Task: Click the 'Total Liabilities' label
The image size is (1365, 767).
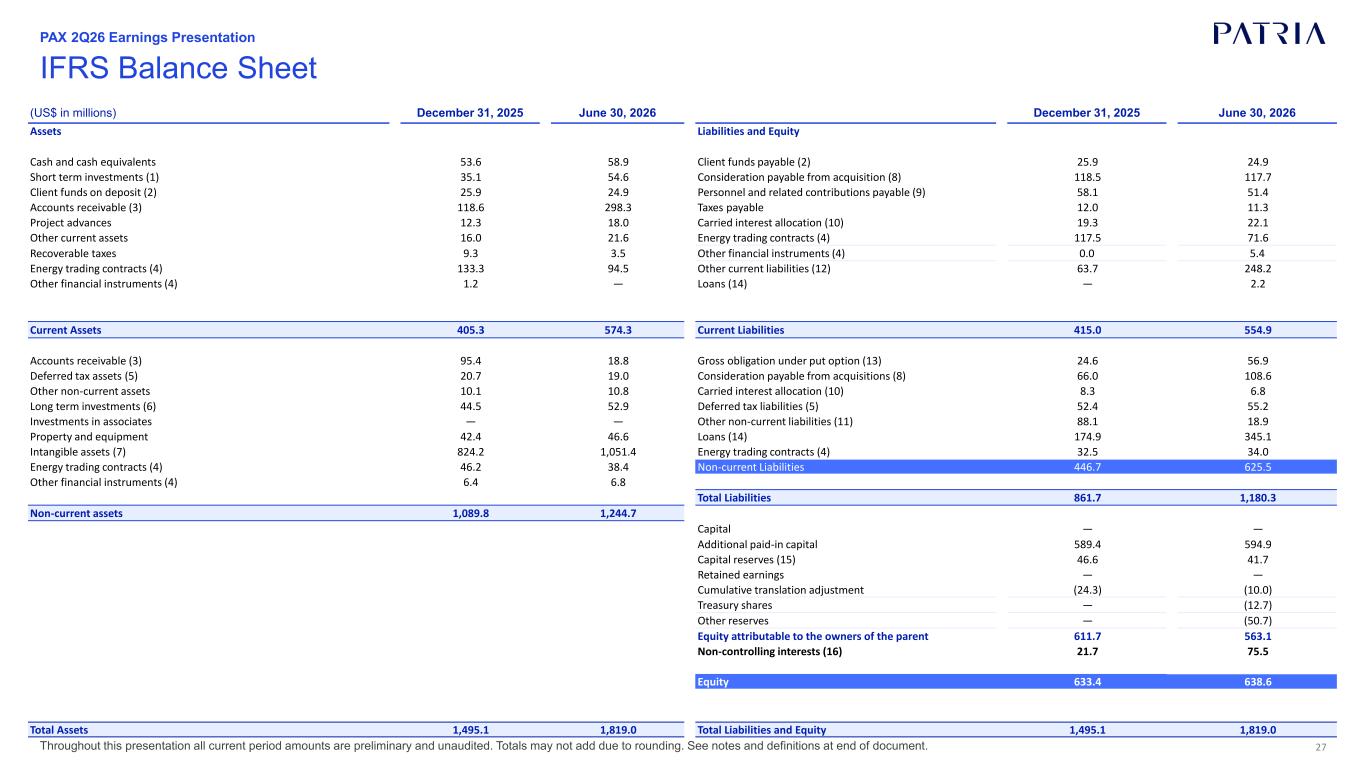Action: (734, 497)
